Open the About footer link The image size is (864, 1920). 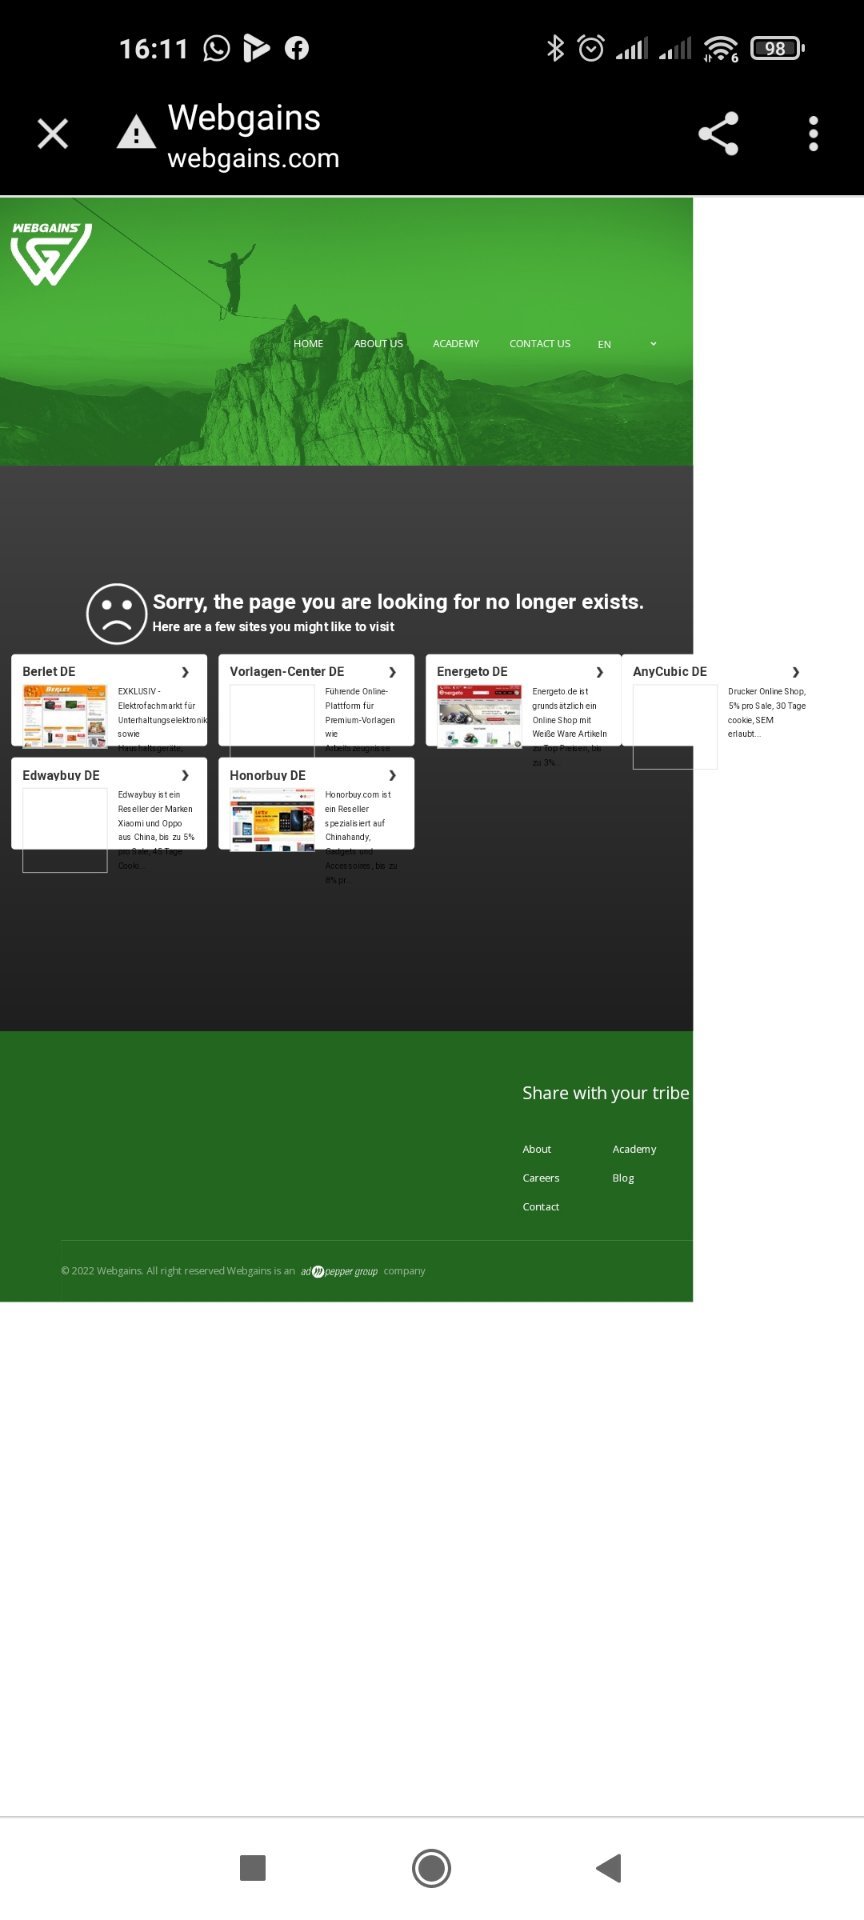pyautogui.click(x=537, y=1150)
